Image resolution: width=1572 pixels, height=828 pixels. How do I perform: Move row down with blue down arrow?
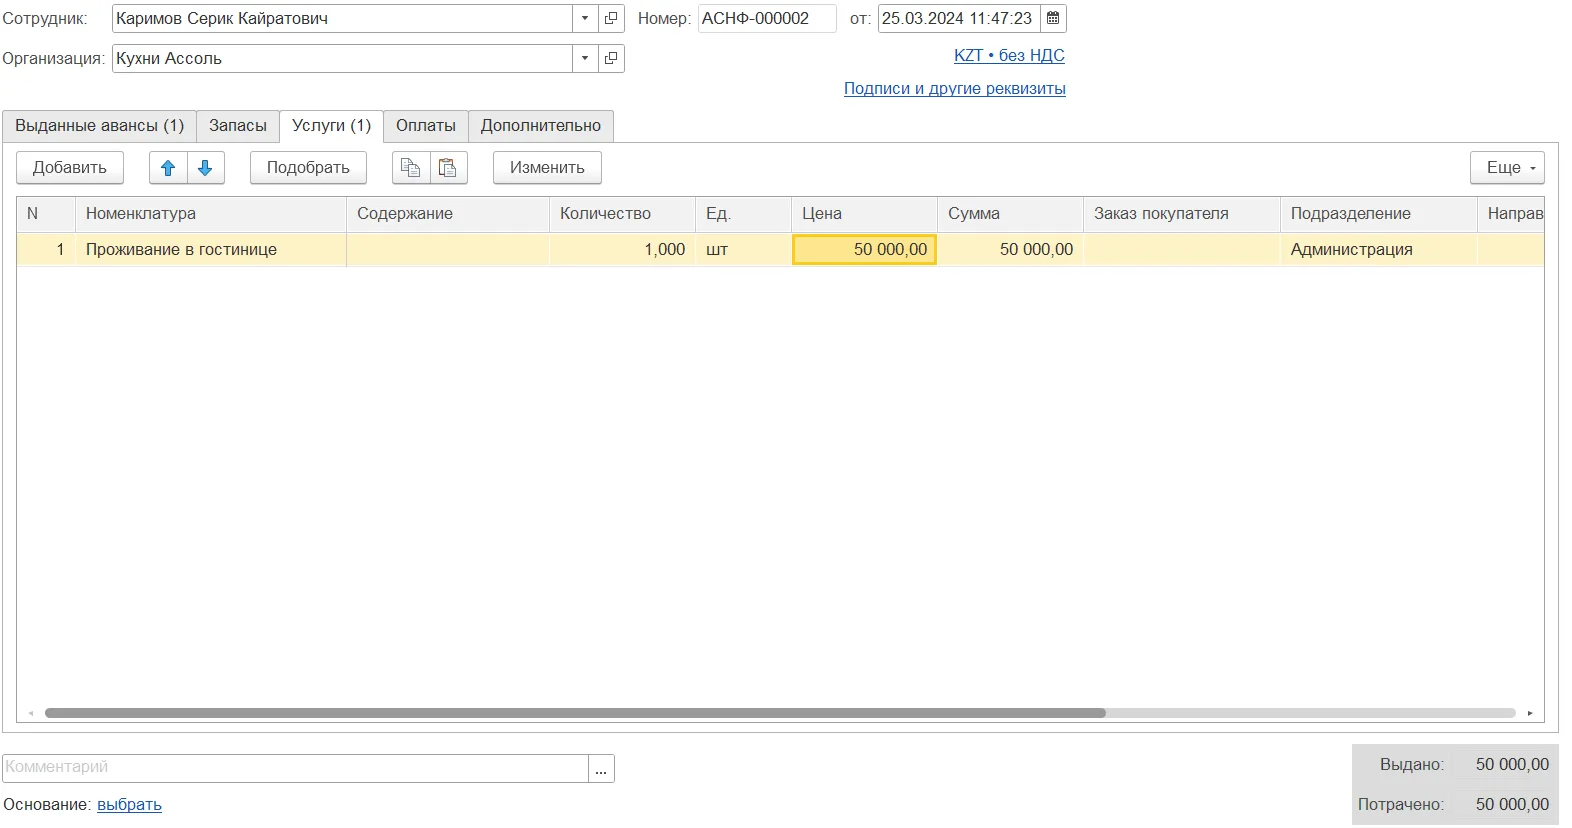coord(205,168)
